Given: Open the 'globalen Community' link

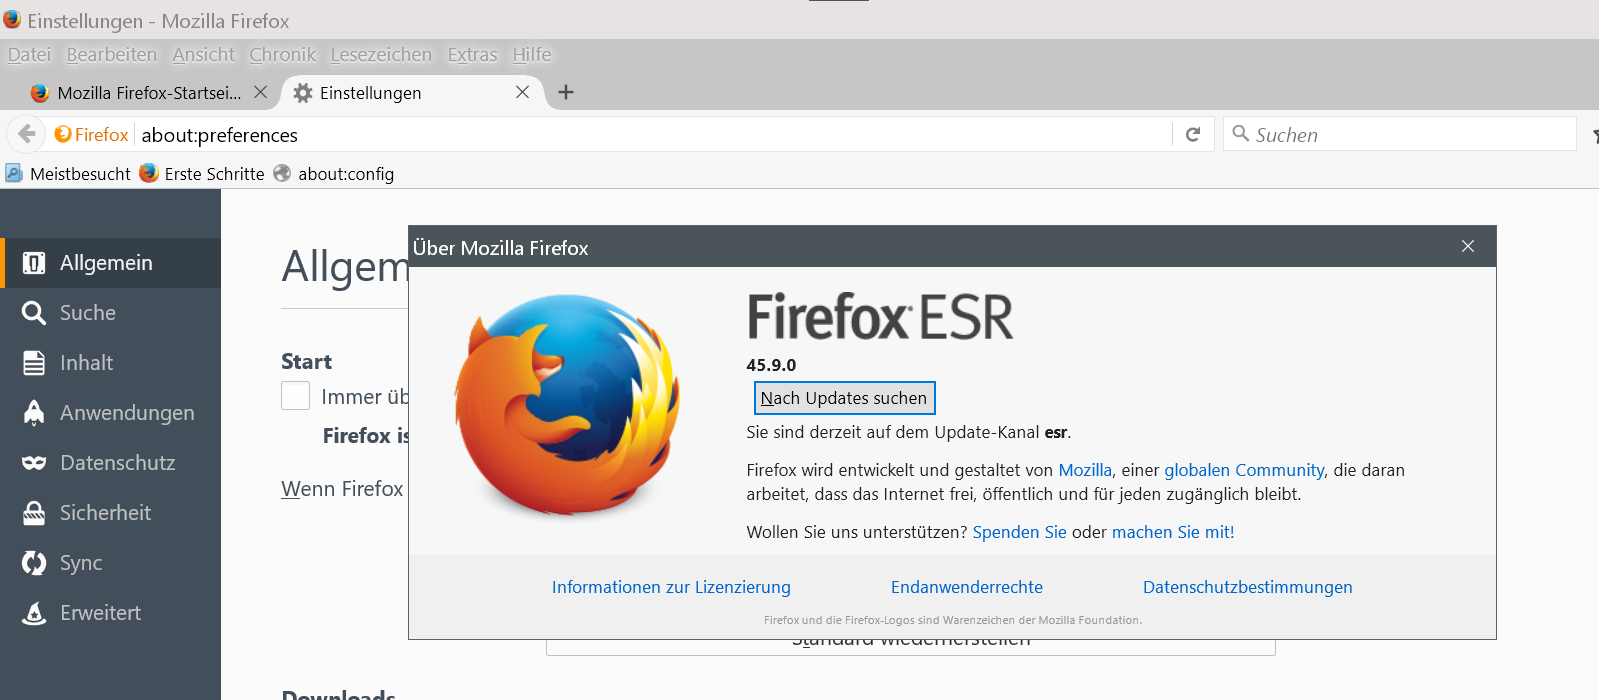Looking at the screenshot, I should click(x=1244, y=470).
